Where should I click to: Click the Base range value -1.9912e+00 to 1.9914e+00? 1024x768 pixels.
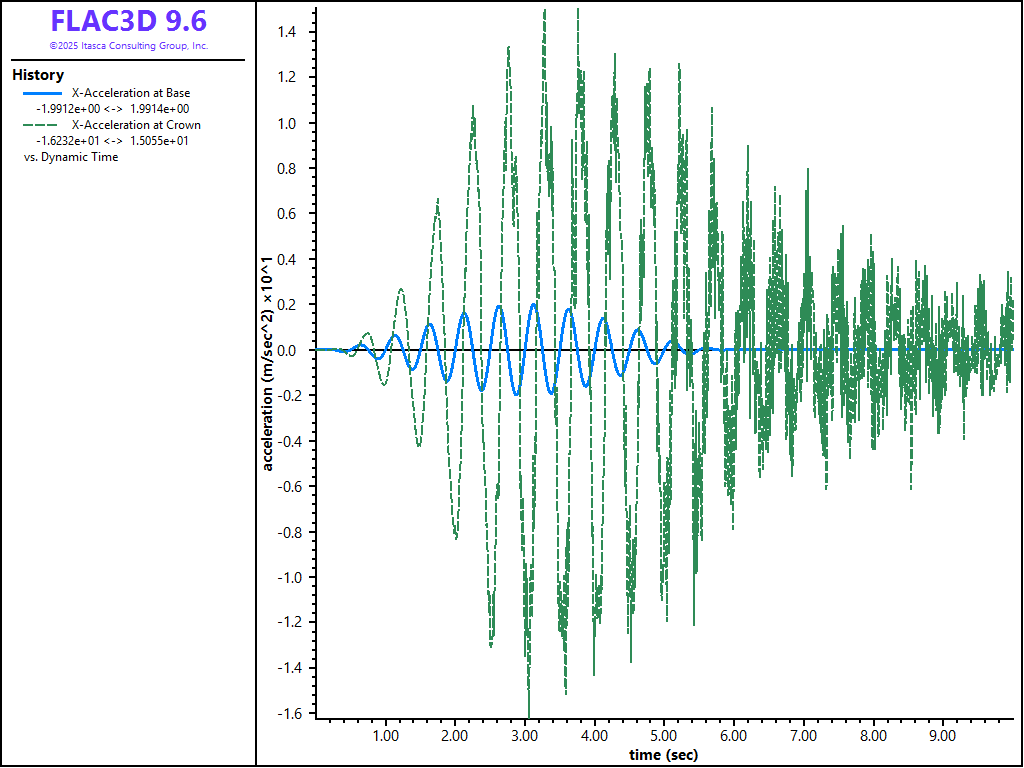(112, 109)
